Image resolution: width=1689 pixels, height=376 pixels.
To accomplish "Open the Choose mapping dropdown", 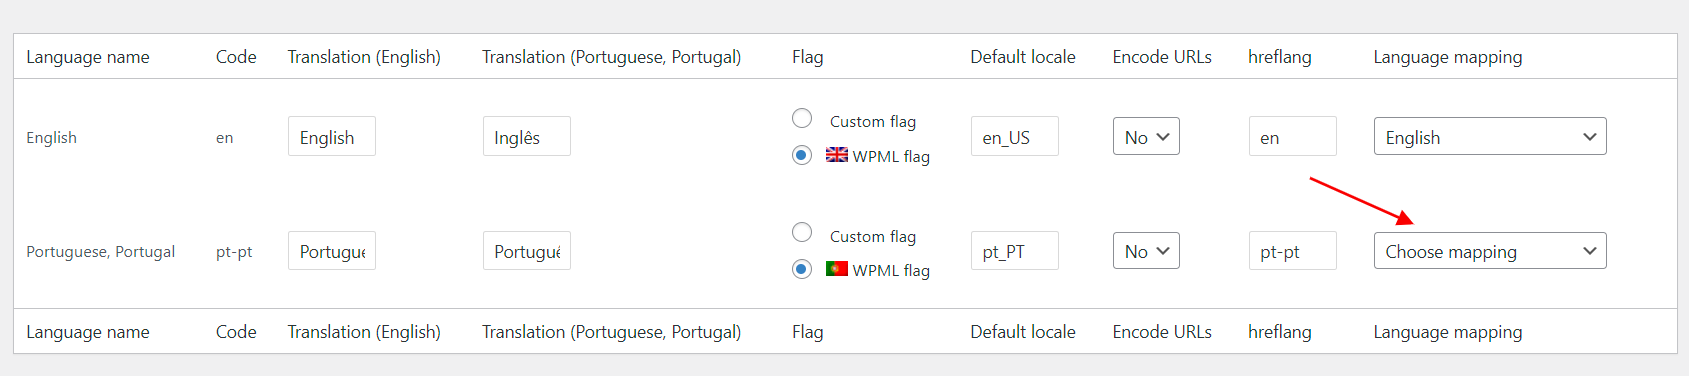I will tap(1490, 251).
